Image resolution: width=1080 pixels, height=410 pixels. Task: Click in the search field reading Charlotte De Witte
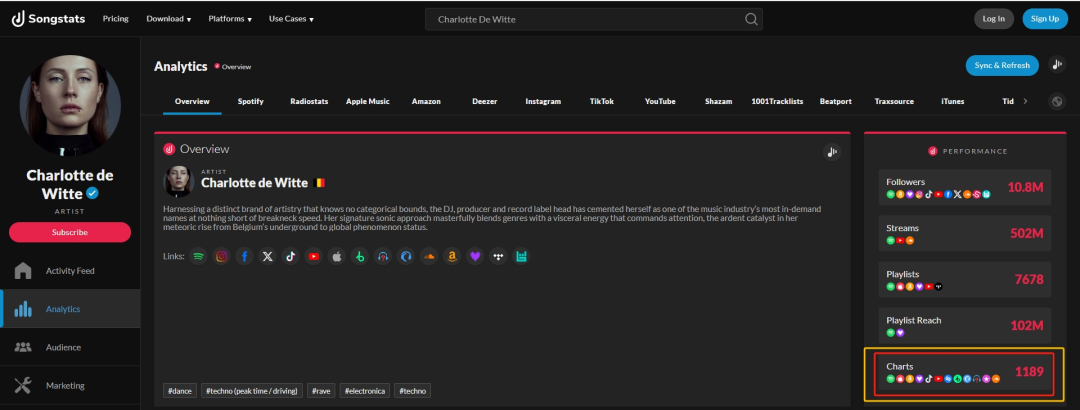(594, 19)
